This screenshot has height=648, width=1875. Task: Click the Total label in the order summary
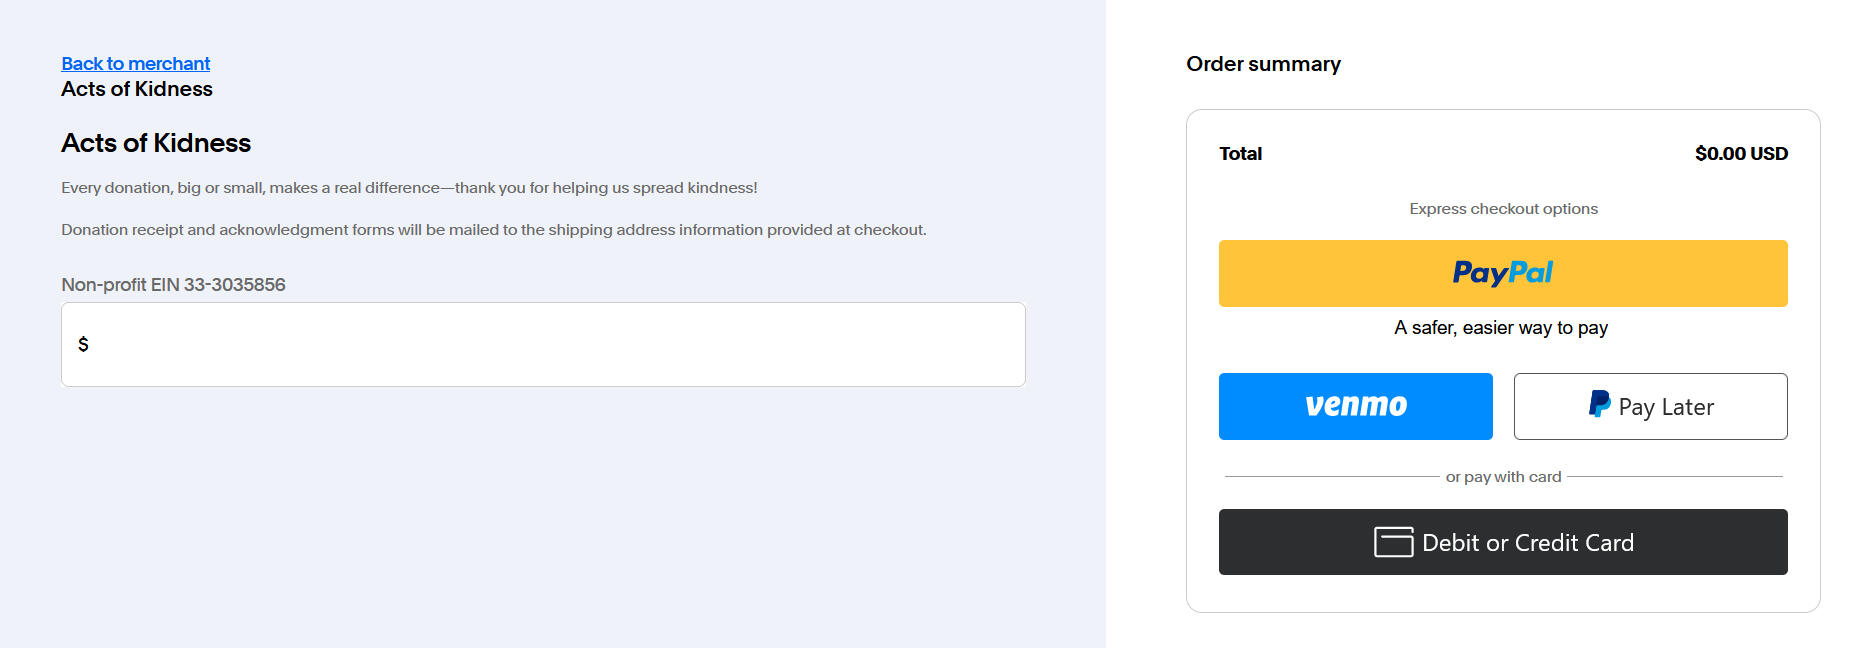pos(1240,154)
